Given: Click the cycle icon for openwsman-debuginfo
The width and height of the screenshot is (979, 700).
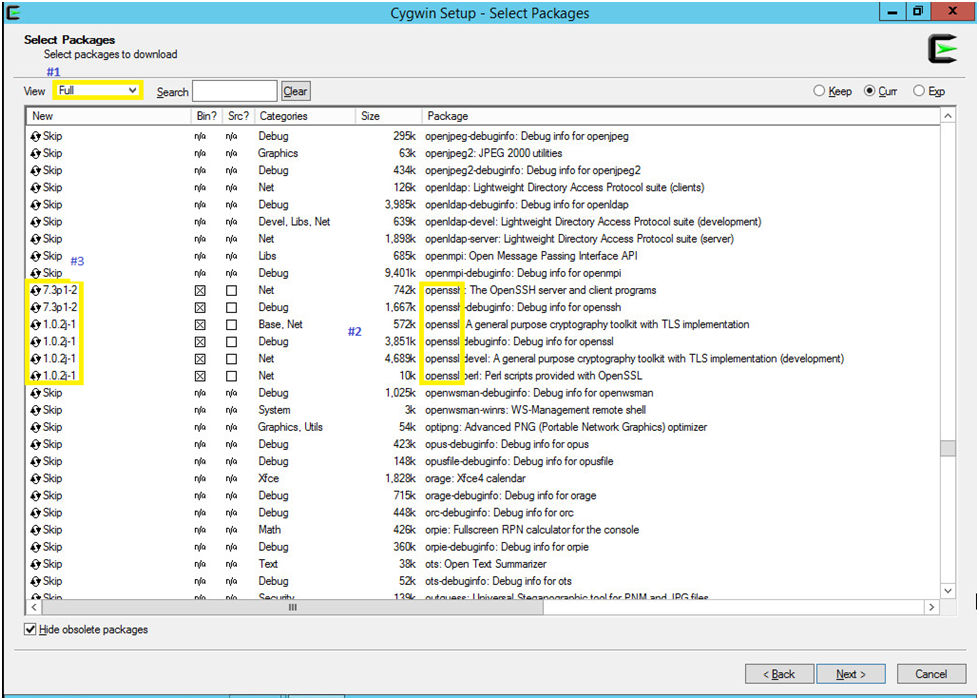Looking at the screenshot, I should [36, 393].
